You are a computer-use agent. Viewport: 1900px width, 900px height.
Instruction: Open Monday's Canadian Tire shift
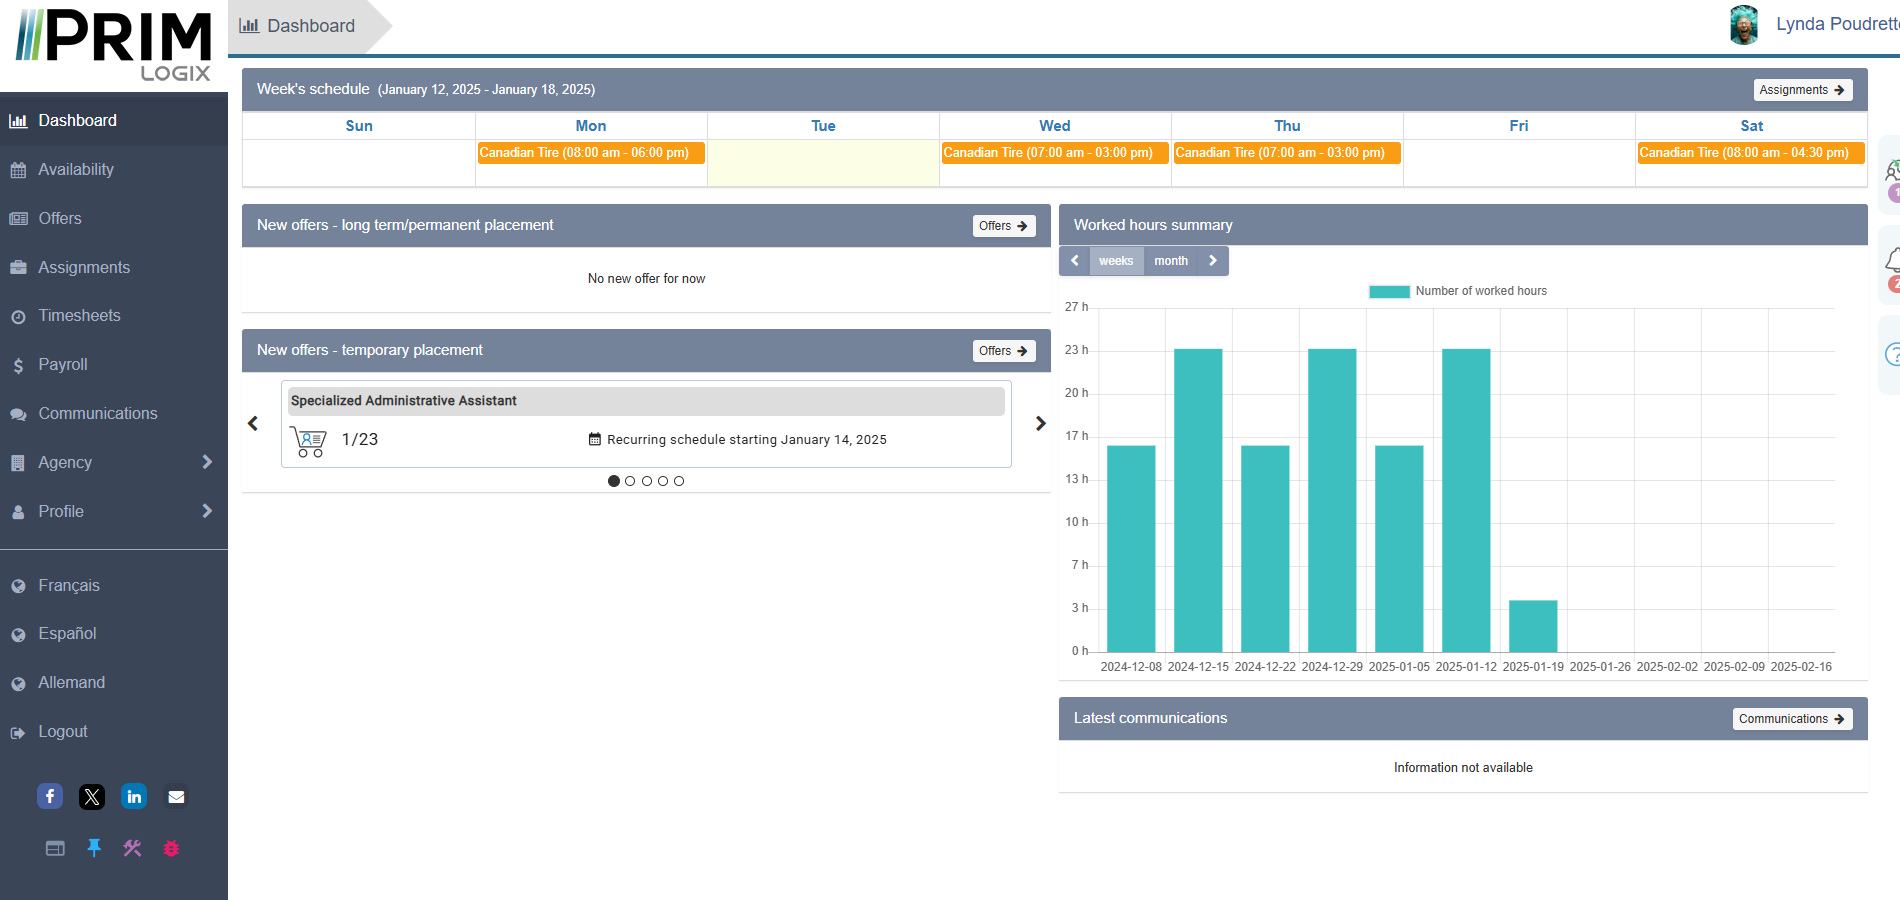[591, 153]
